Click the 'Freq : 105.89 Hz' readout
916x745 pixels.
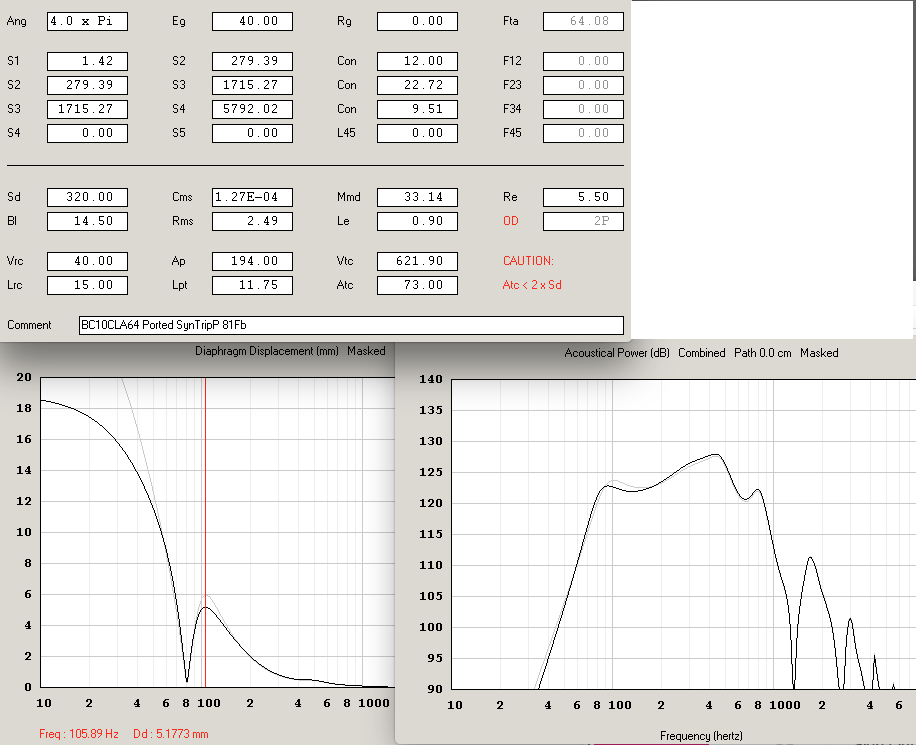click(x=79, y=734)
